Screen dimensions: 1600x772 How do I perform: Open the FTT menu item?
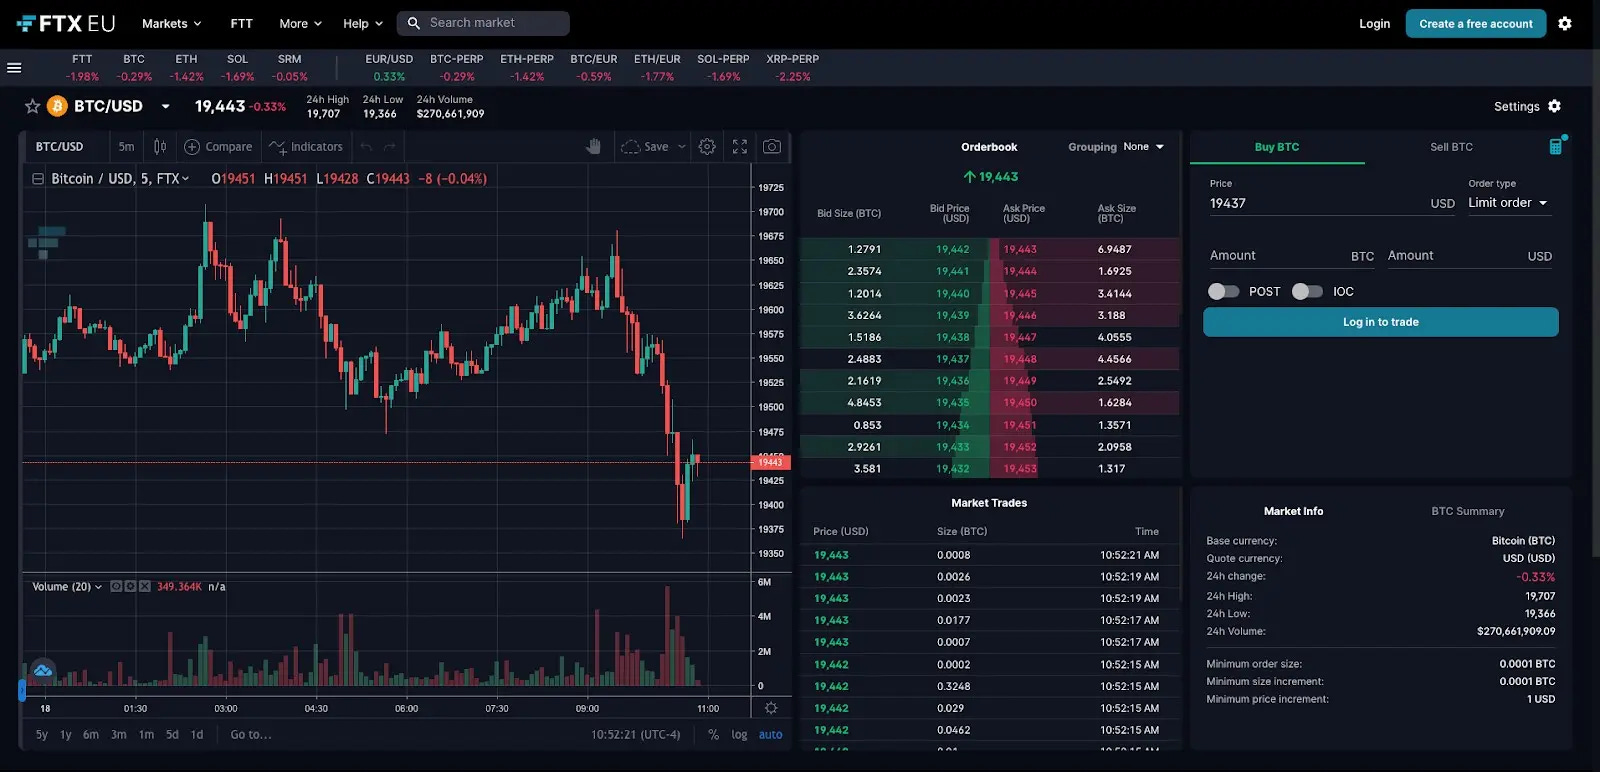tap(241, 23)
